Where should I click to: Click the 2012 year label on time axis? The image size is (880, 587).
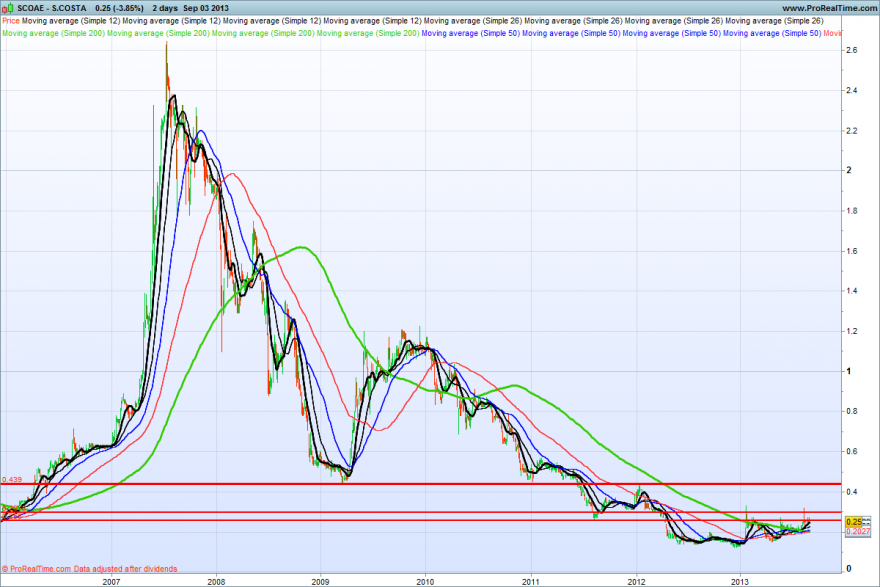tap(636, 581)
